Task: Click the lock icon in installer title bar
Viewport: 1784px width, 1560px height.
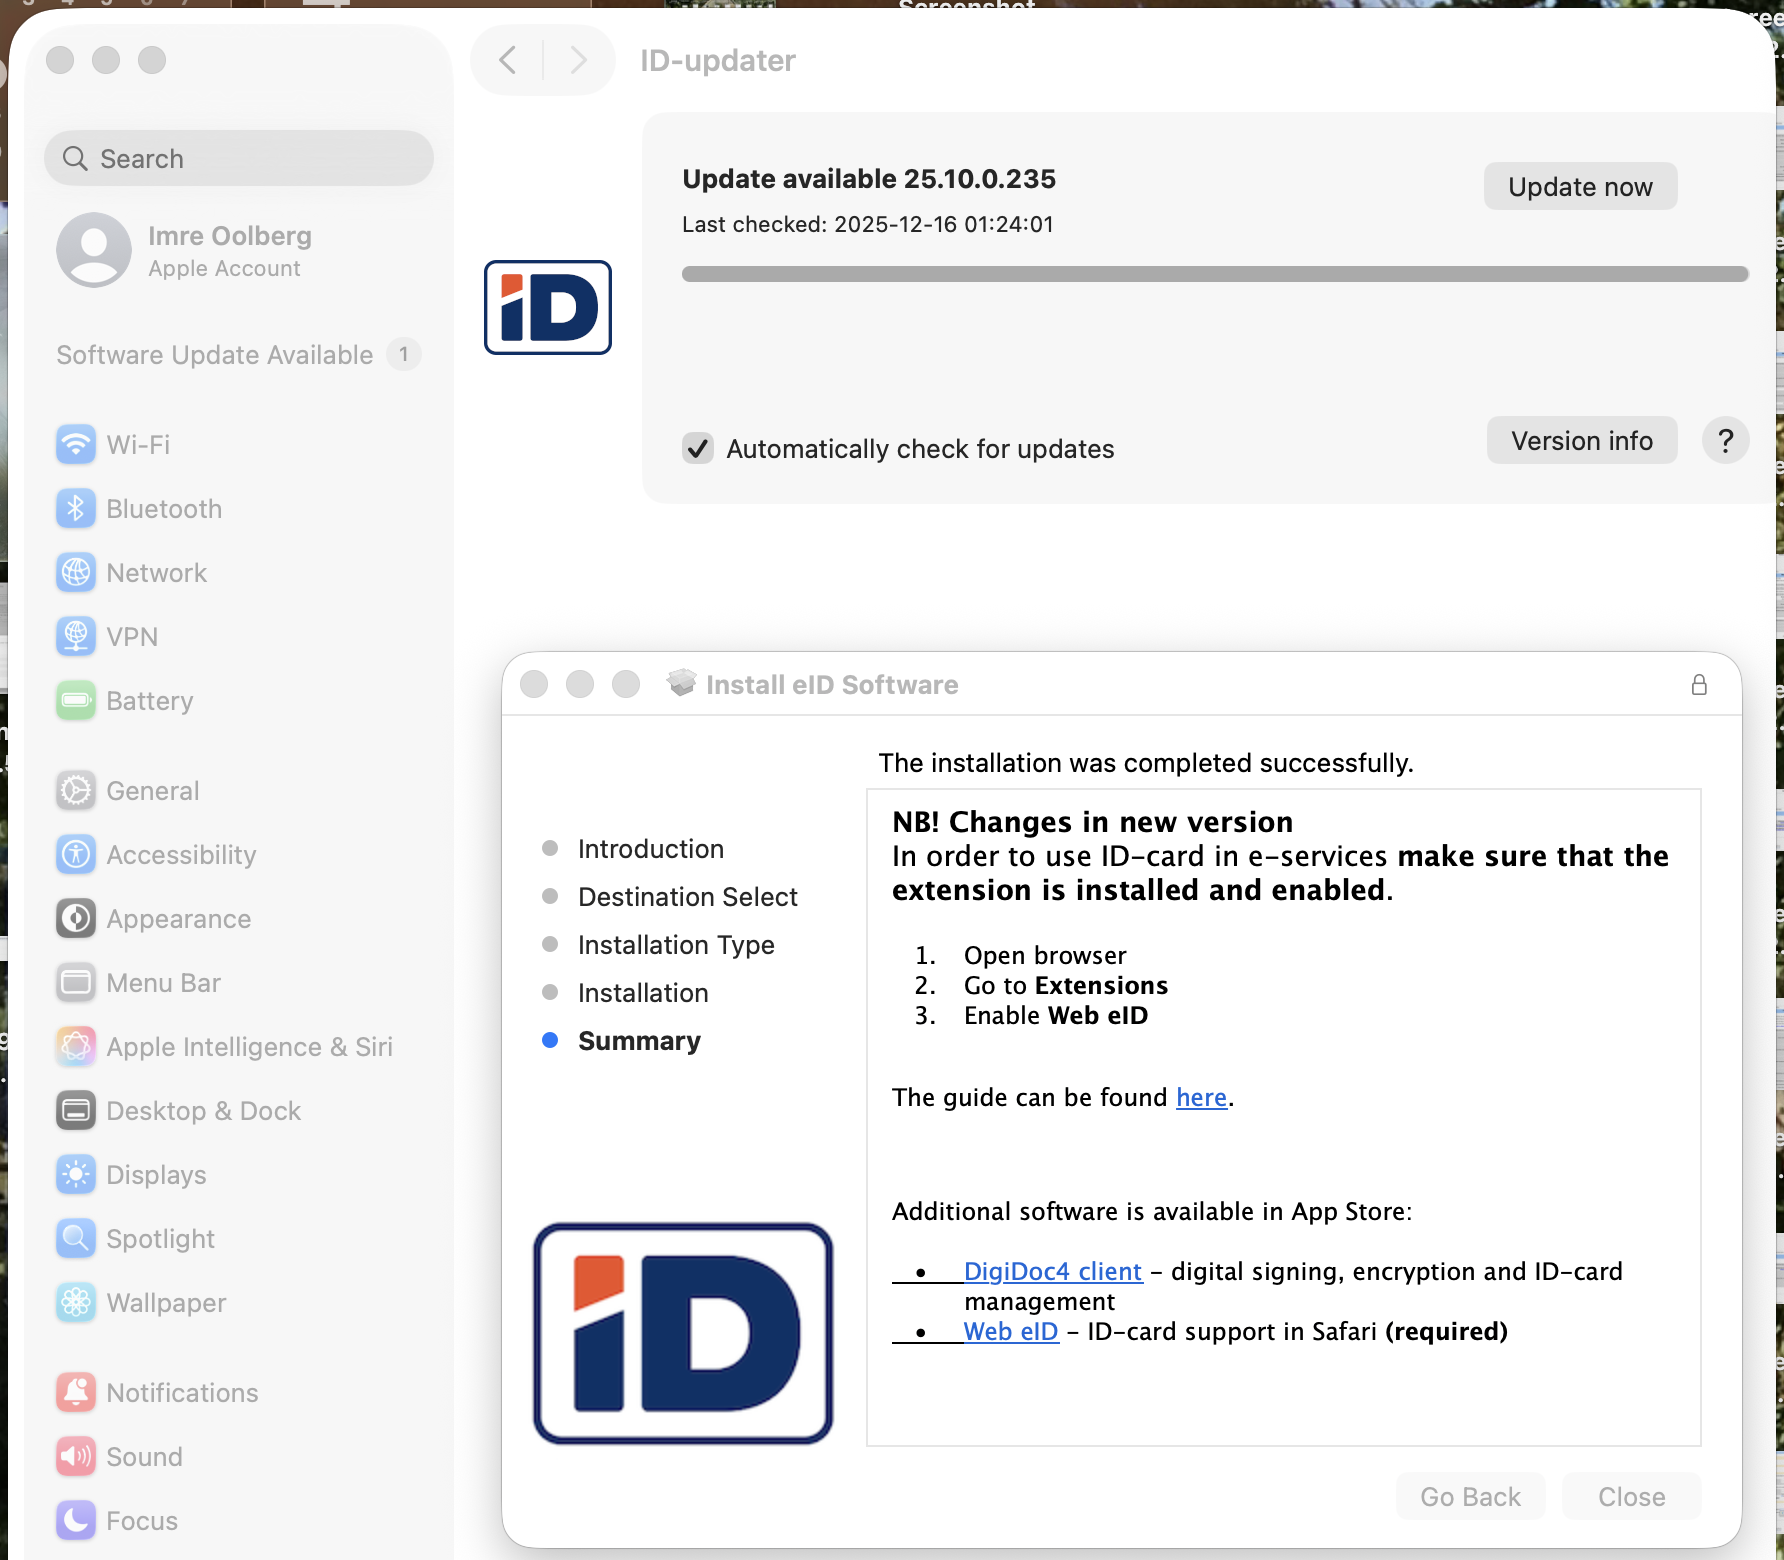Action: (1699, 685)
